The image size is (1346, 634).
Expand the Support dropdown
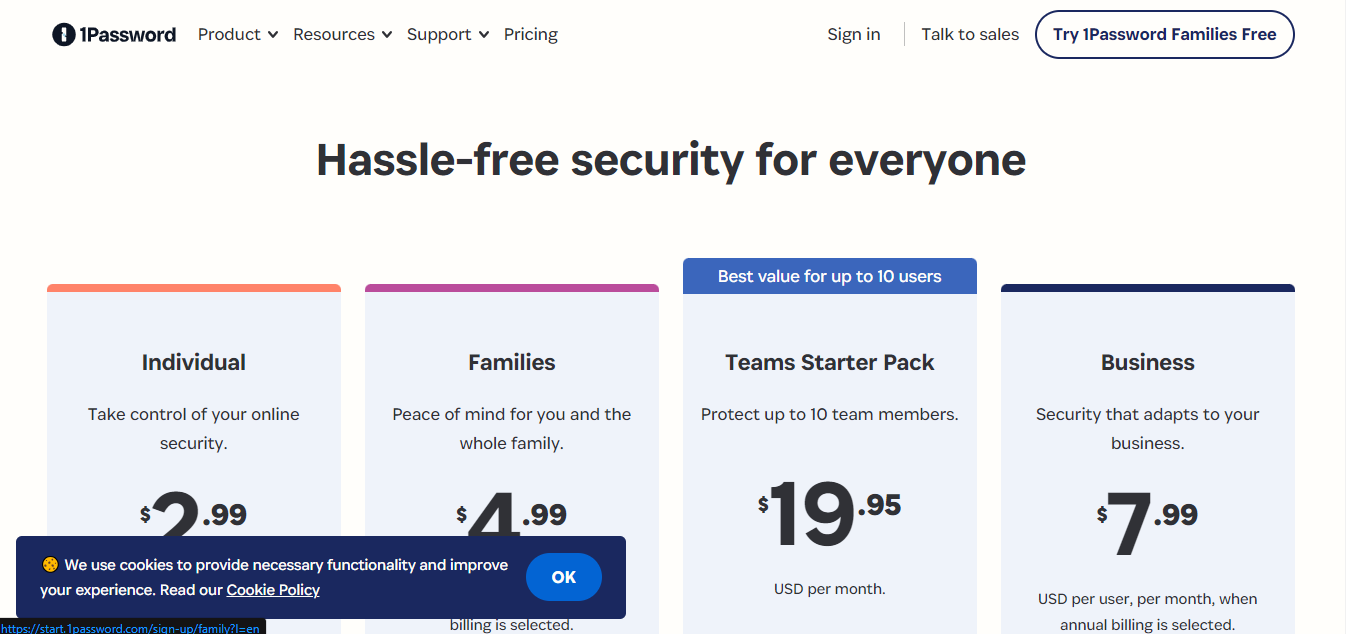point(447,35)
